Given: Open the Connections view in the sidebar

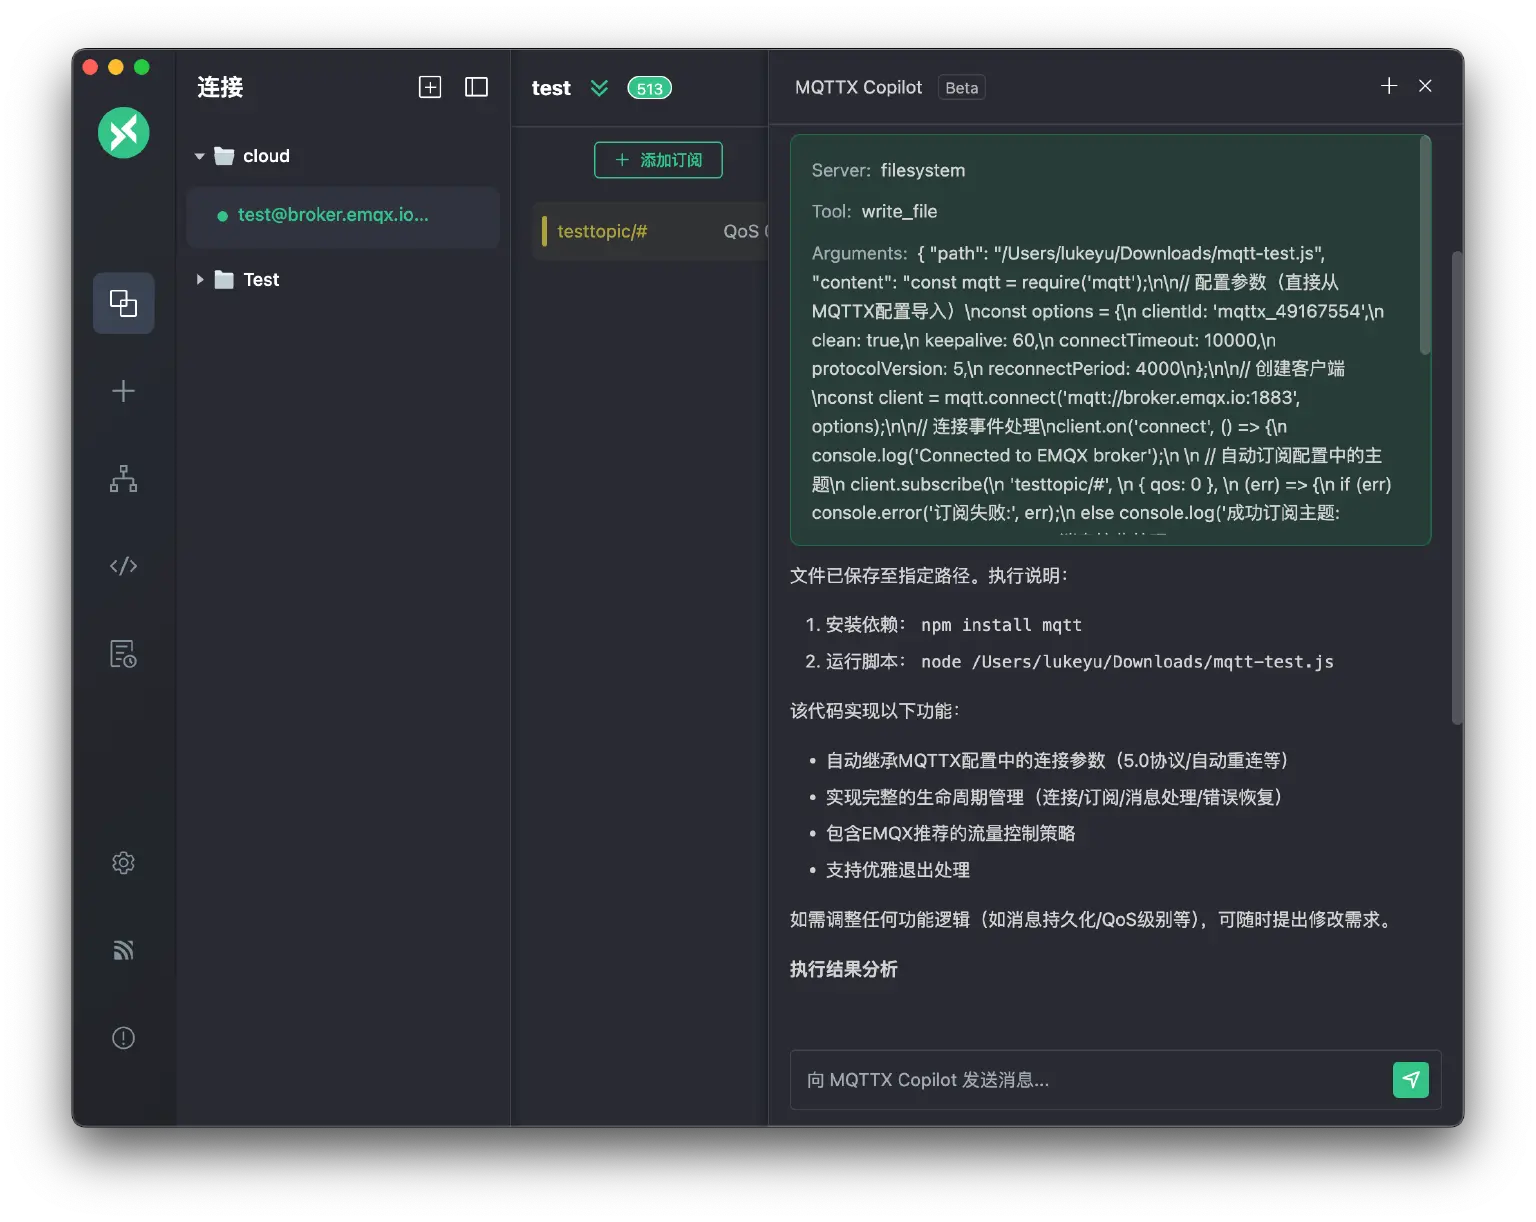Looking at the screenshot, I should pos(123,303).
